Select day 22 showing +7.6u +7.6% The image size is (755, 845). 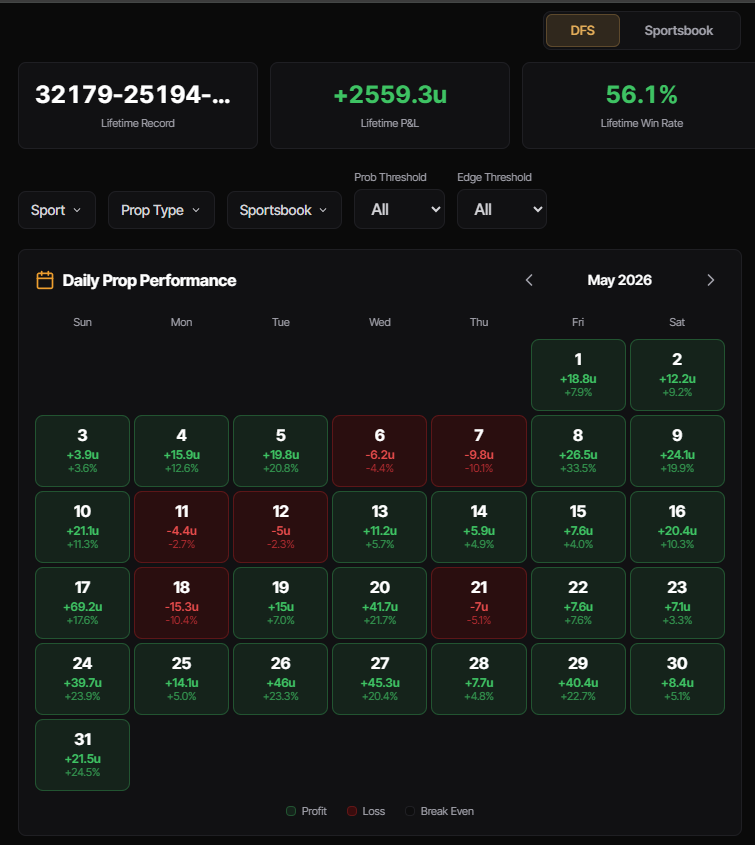[x=578, y=603]
